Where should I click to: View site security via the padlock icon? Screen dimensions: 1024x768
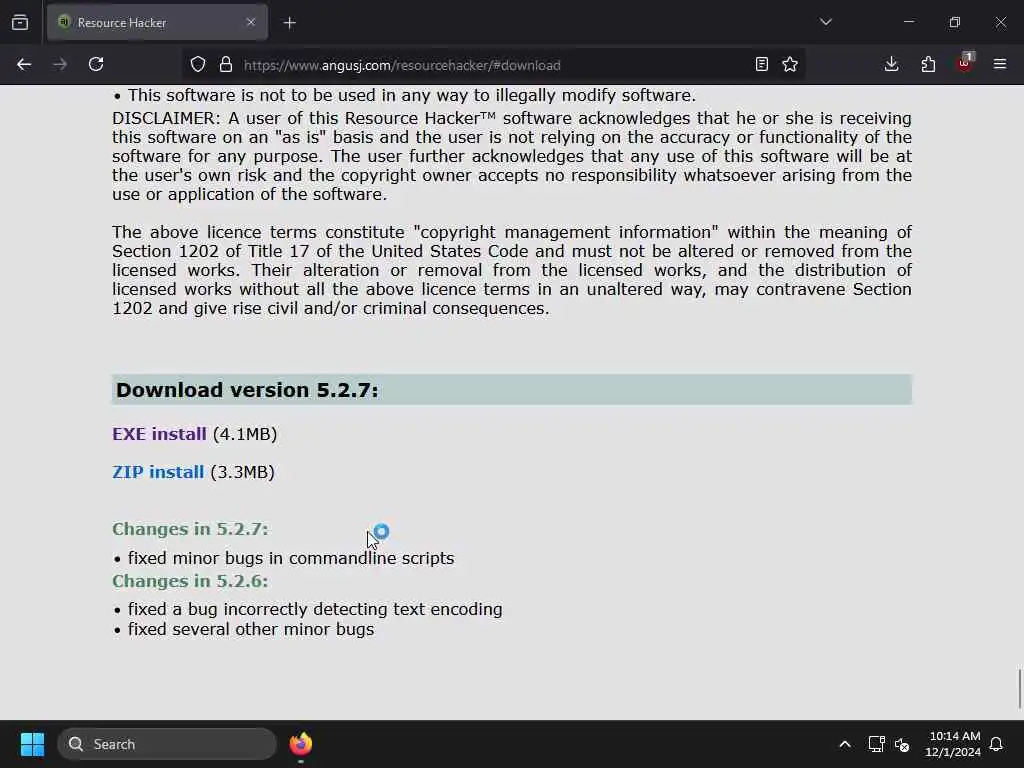pyautogui.click(x=226, y=65)
